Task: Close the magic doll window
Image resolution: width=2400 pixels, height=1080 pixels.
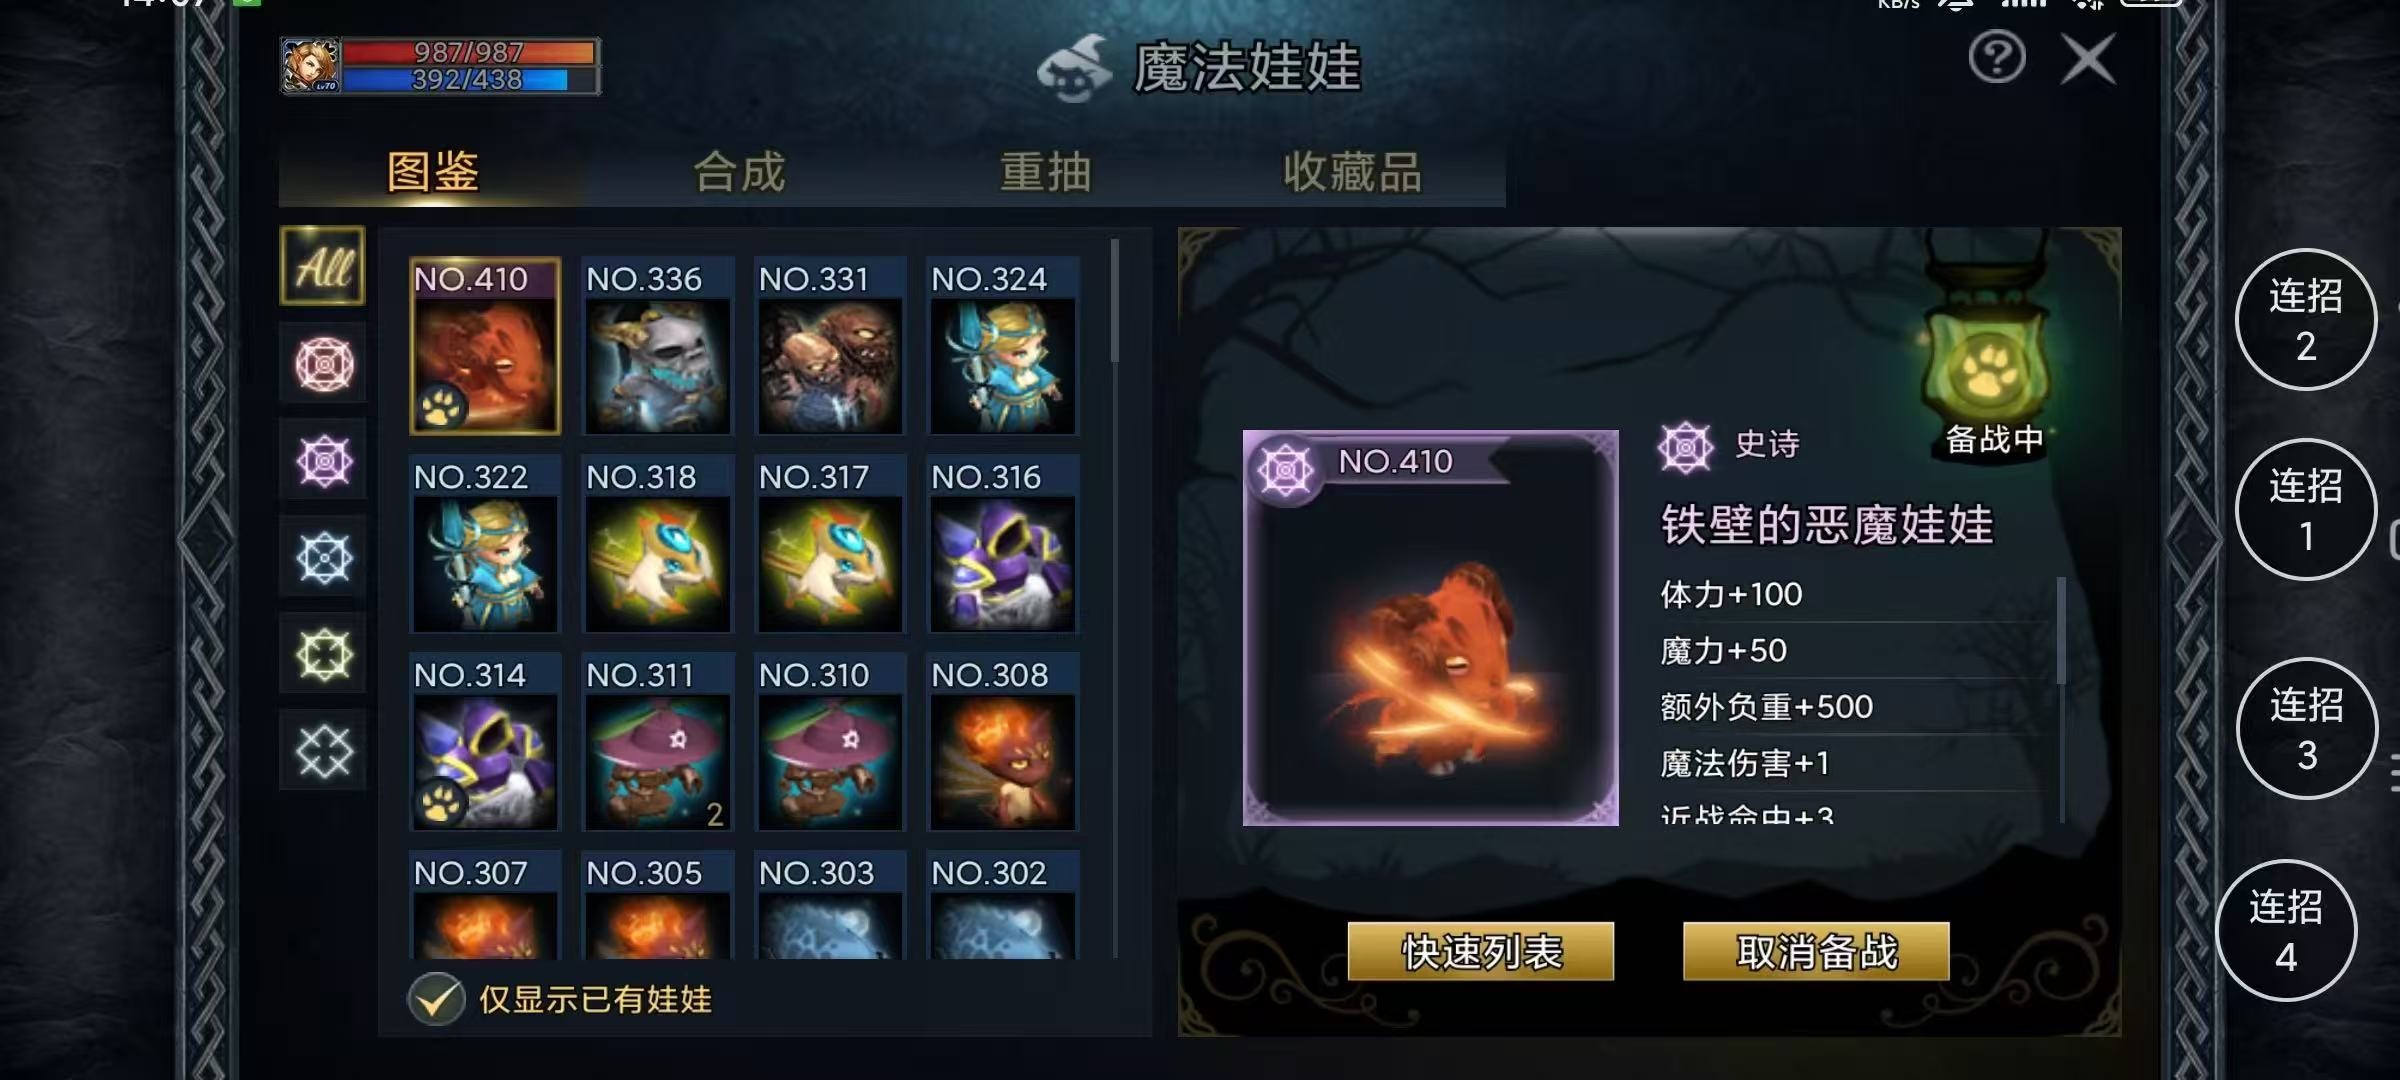Action: 2089,60
